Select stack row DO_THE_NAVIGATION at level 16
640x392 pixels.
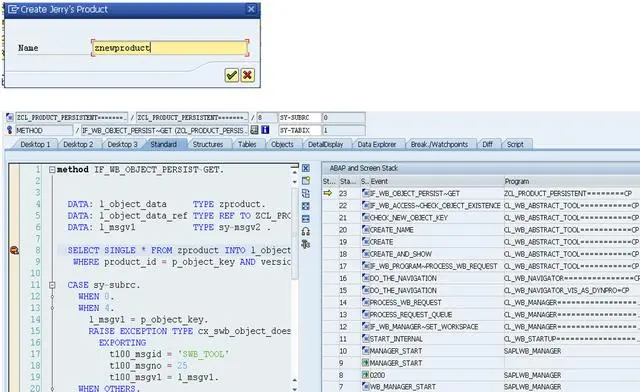[x=481, y=278]
